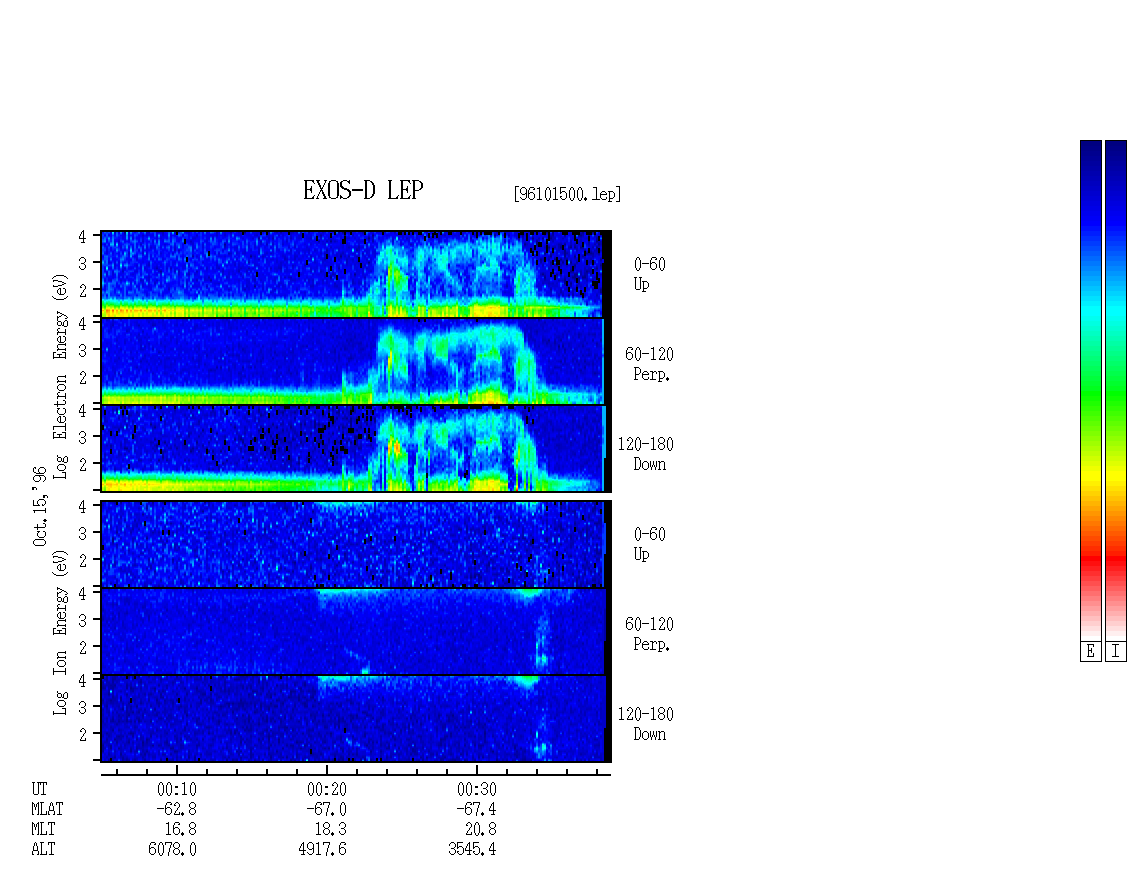Select the ion 0-60 Up spectrogram panel
The width and height of the screenshot is (1130, 875).
(356, 544)
